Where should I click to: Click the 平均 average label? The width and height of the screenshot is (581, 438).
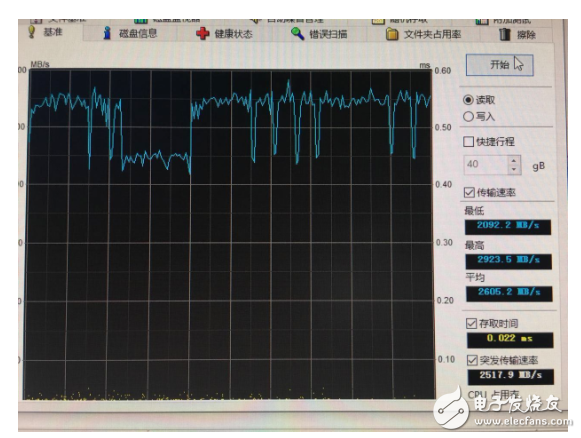click(475, 278)
